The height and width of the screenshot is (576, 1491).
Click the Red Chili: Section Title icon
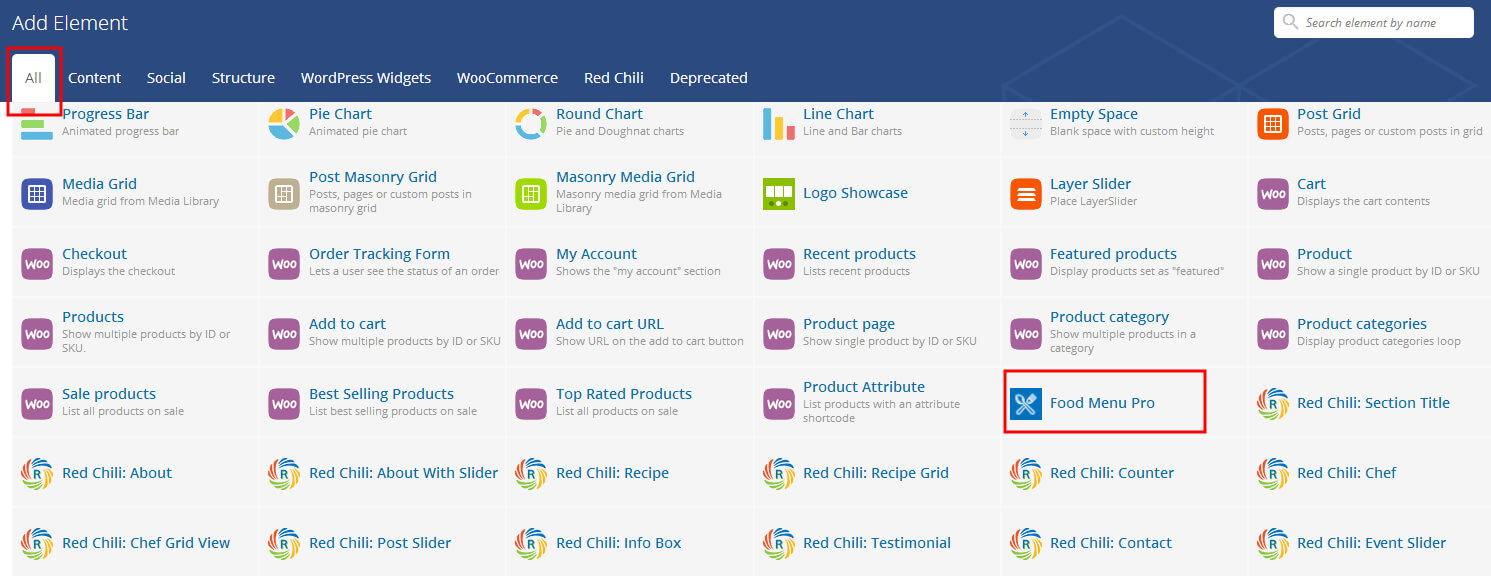pos(1273,403)
